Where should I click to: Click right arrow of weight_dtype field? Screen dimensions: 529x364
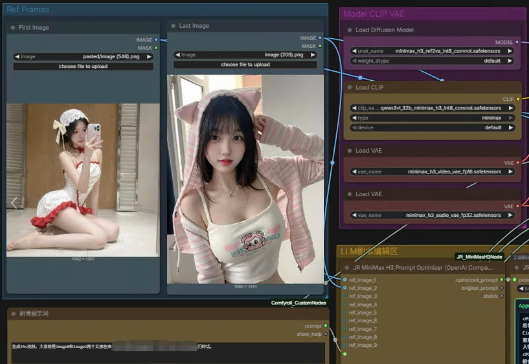(510, 61)
